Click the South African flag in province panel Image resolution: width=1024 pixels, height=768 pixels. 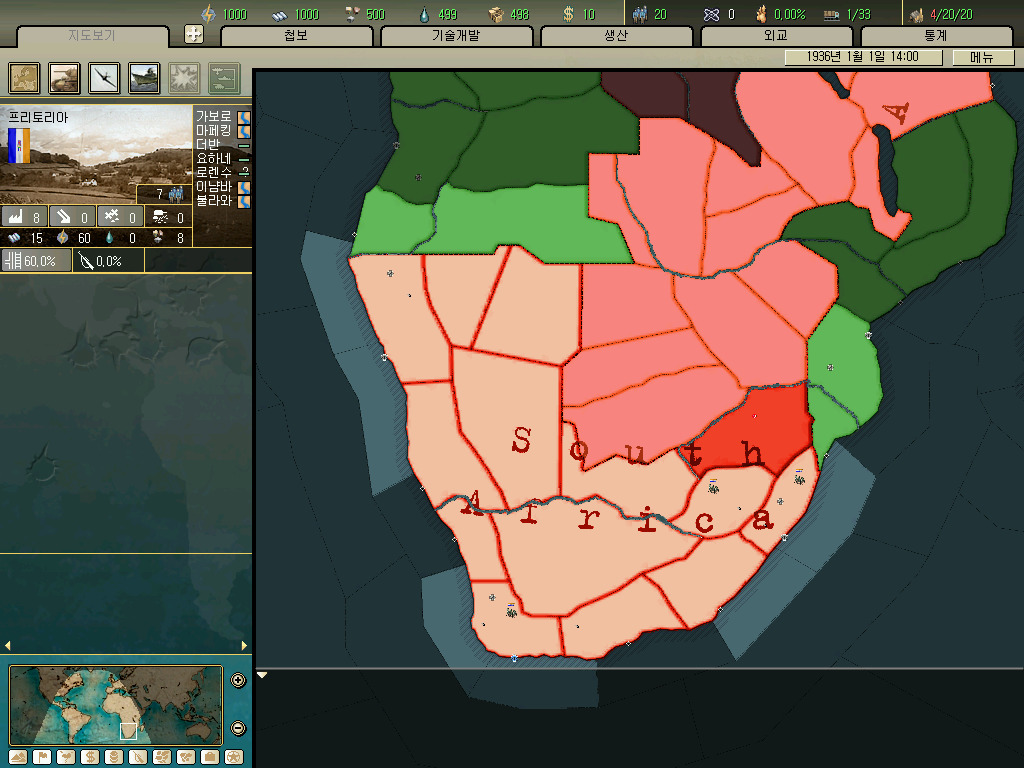(x=19, y=146)
